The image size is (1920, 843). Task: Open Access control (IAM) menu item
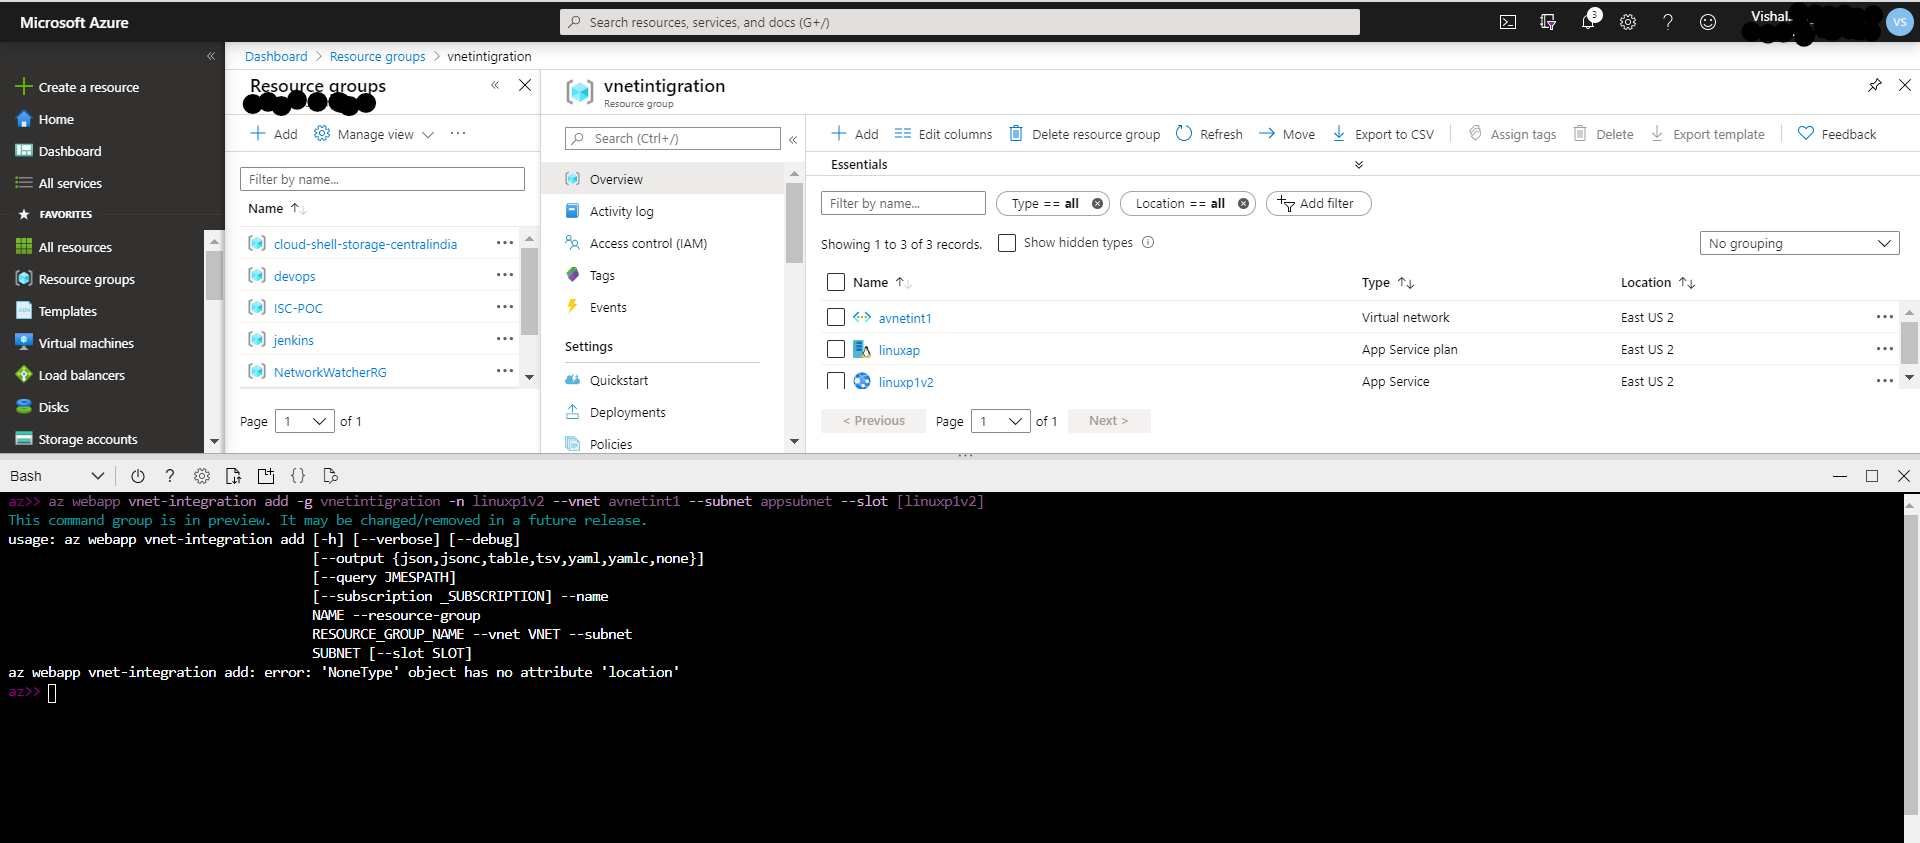pyautogui.click(x=648, y=243)
